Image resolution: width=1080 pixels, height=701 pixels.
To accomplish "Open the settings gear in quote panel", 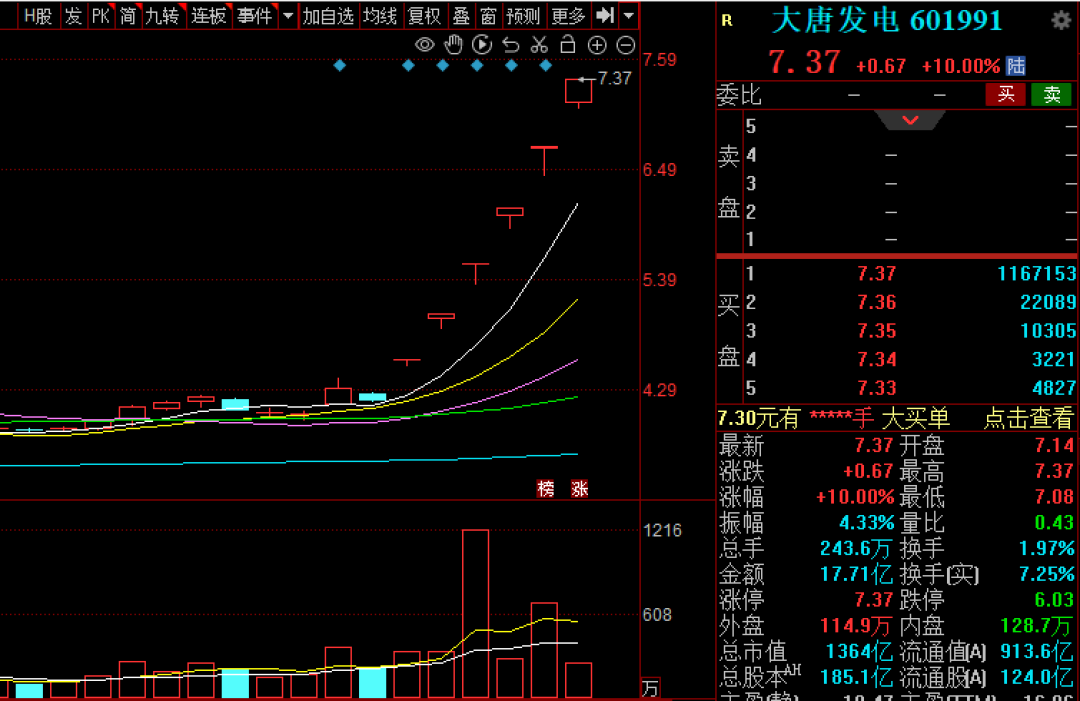I will coord(1061,20).
